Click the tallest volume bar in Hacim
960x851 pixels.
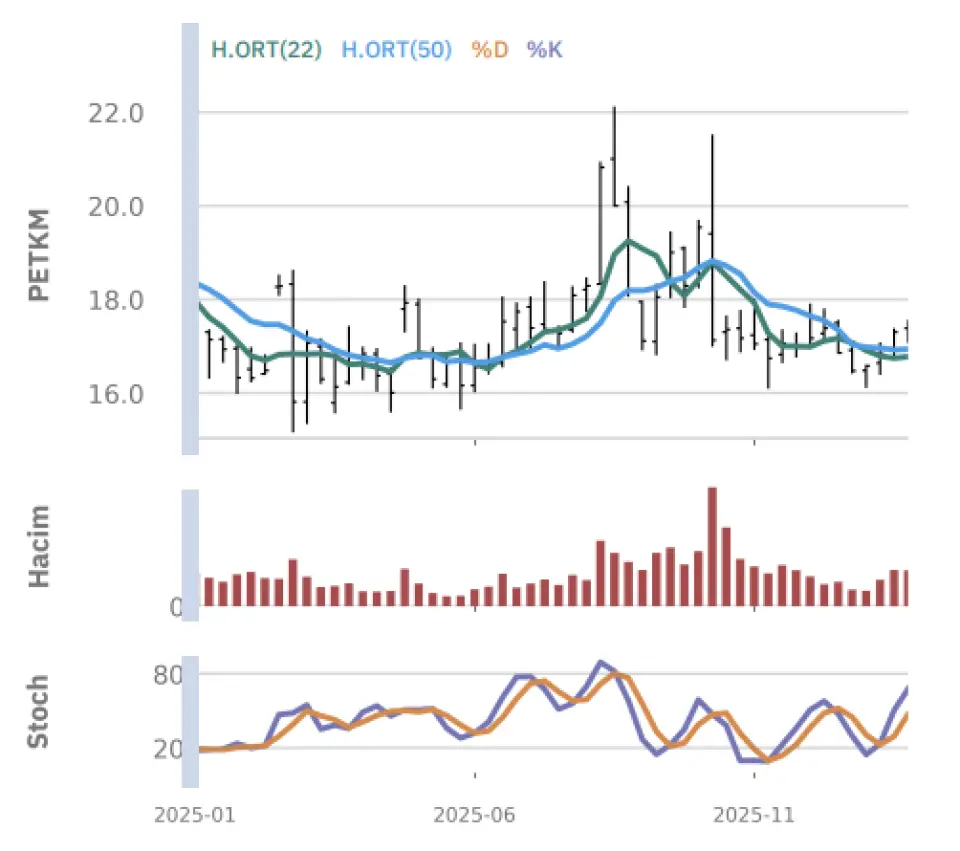click(712, 546)
